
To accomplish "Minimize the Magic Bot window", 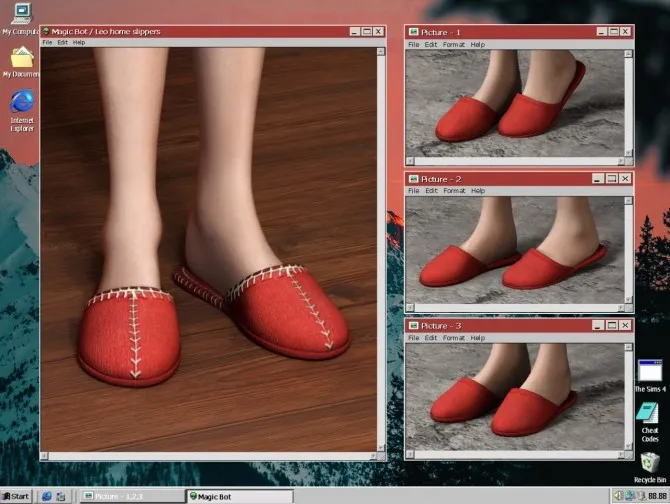I will click(x=355, y=32).
